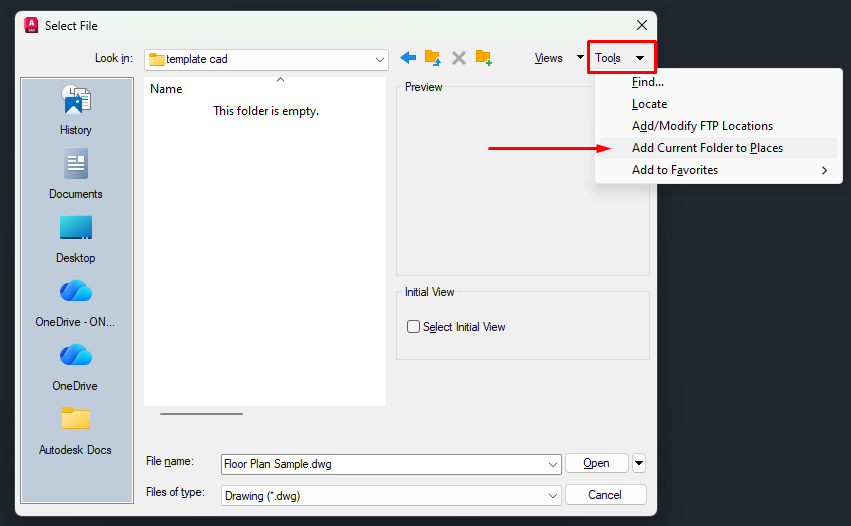
Task: Open the Tools dropdown menu
Action: (620, 58)
